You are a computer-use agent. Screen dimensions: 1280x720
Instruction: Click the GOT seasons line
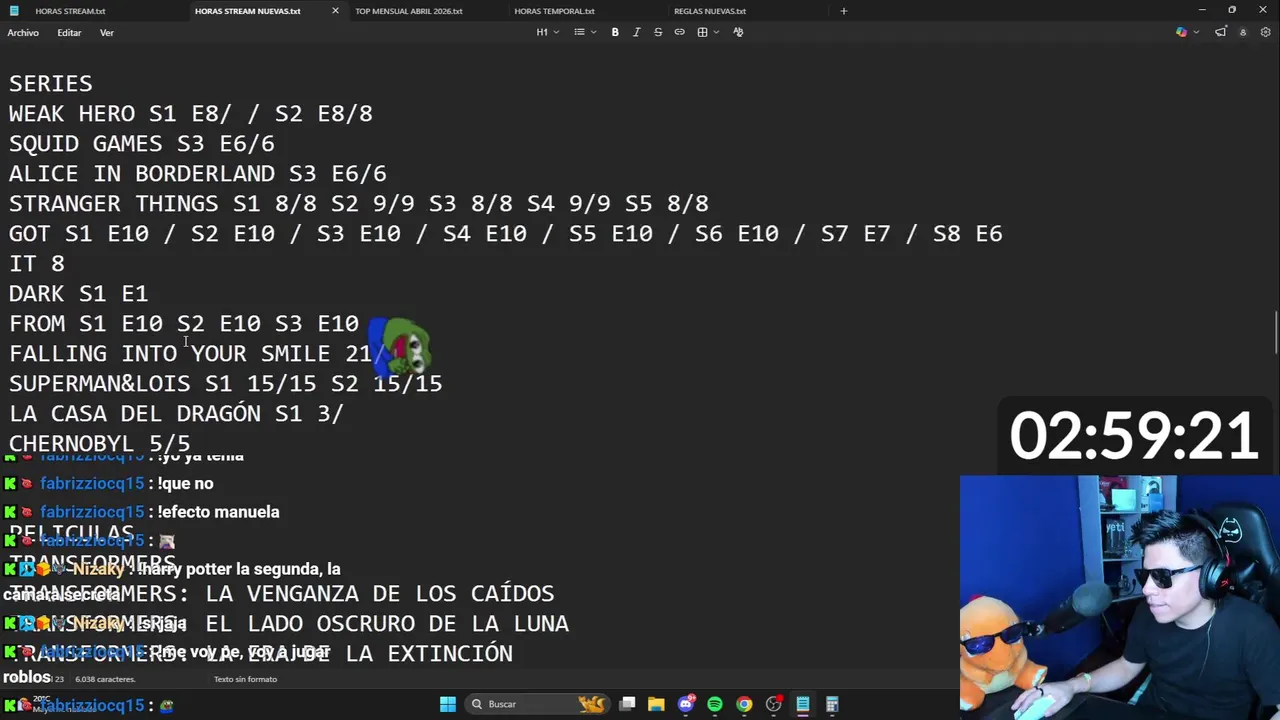(506, 234)
